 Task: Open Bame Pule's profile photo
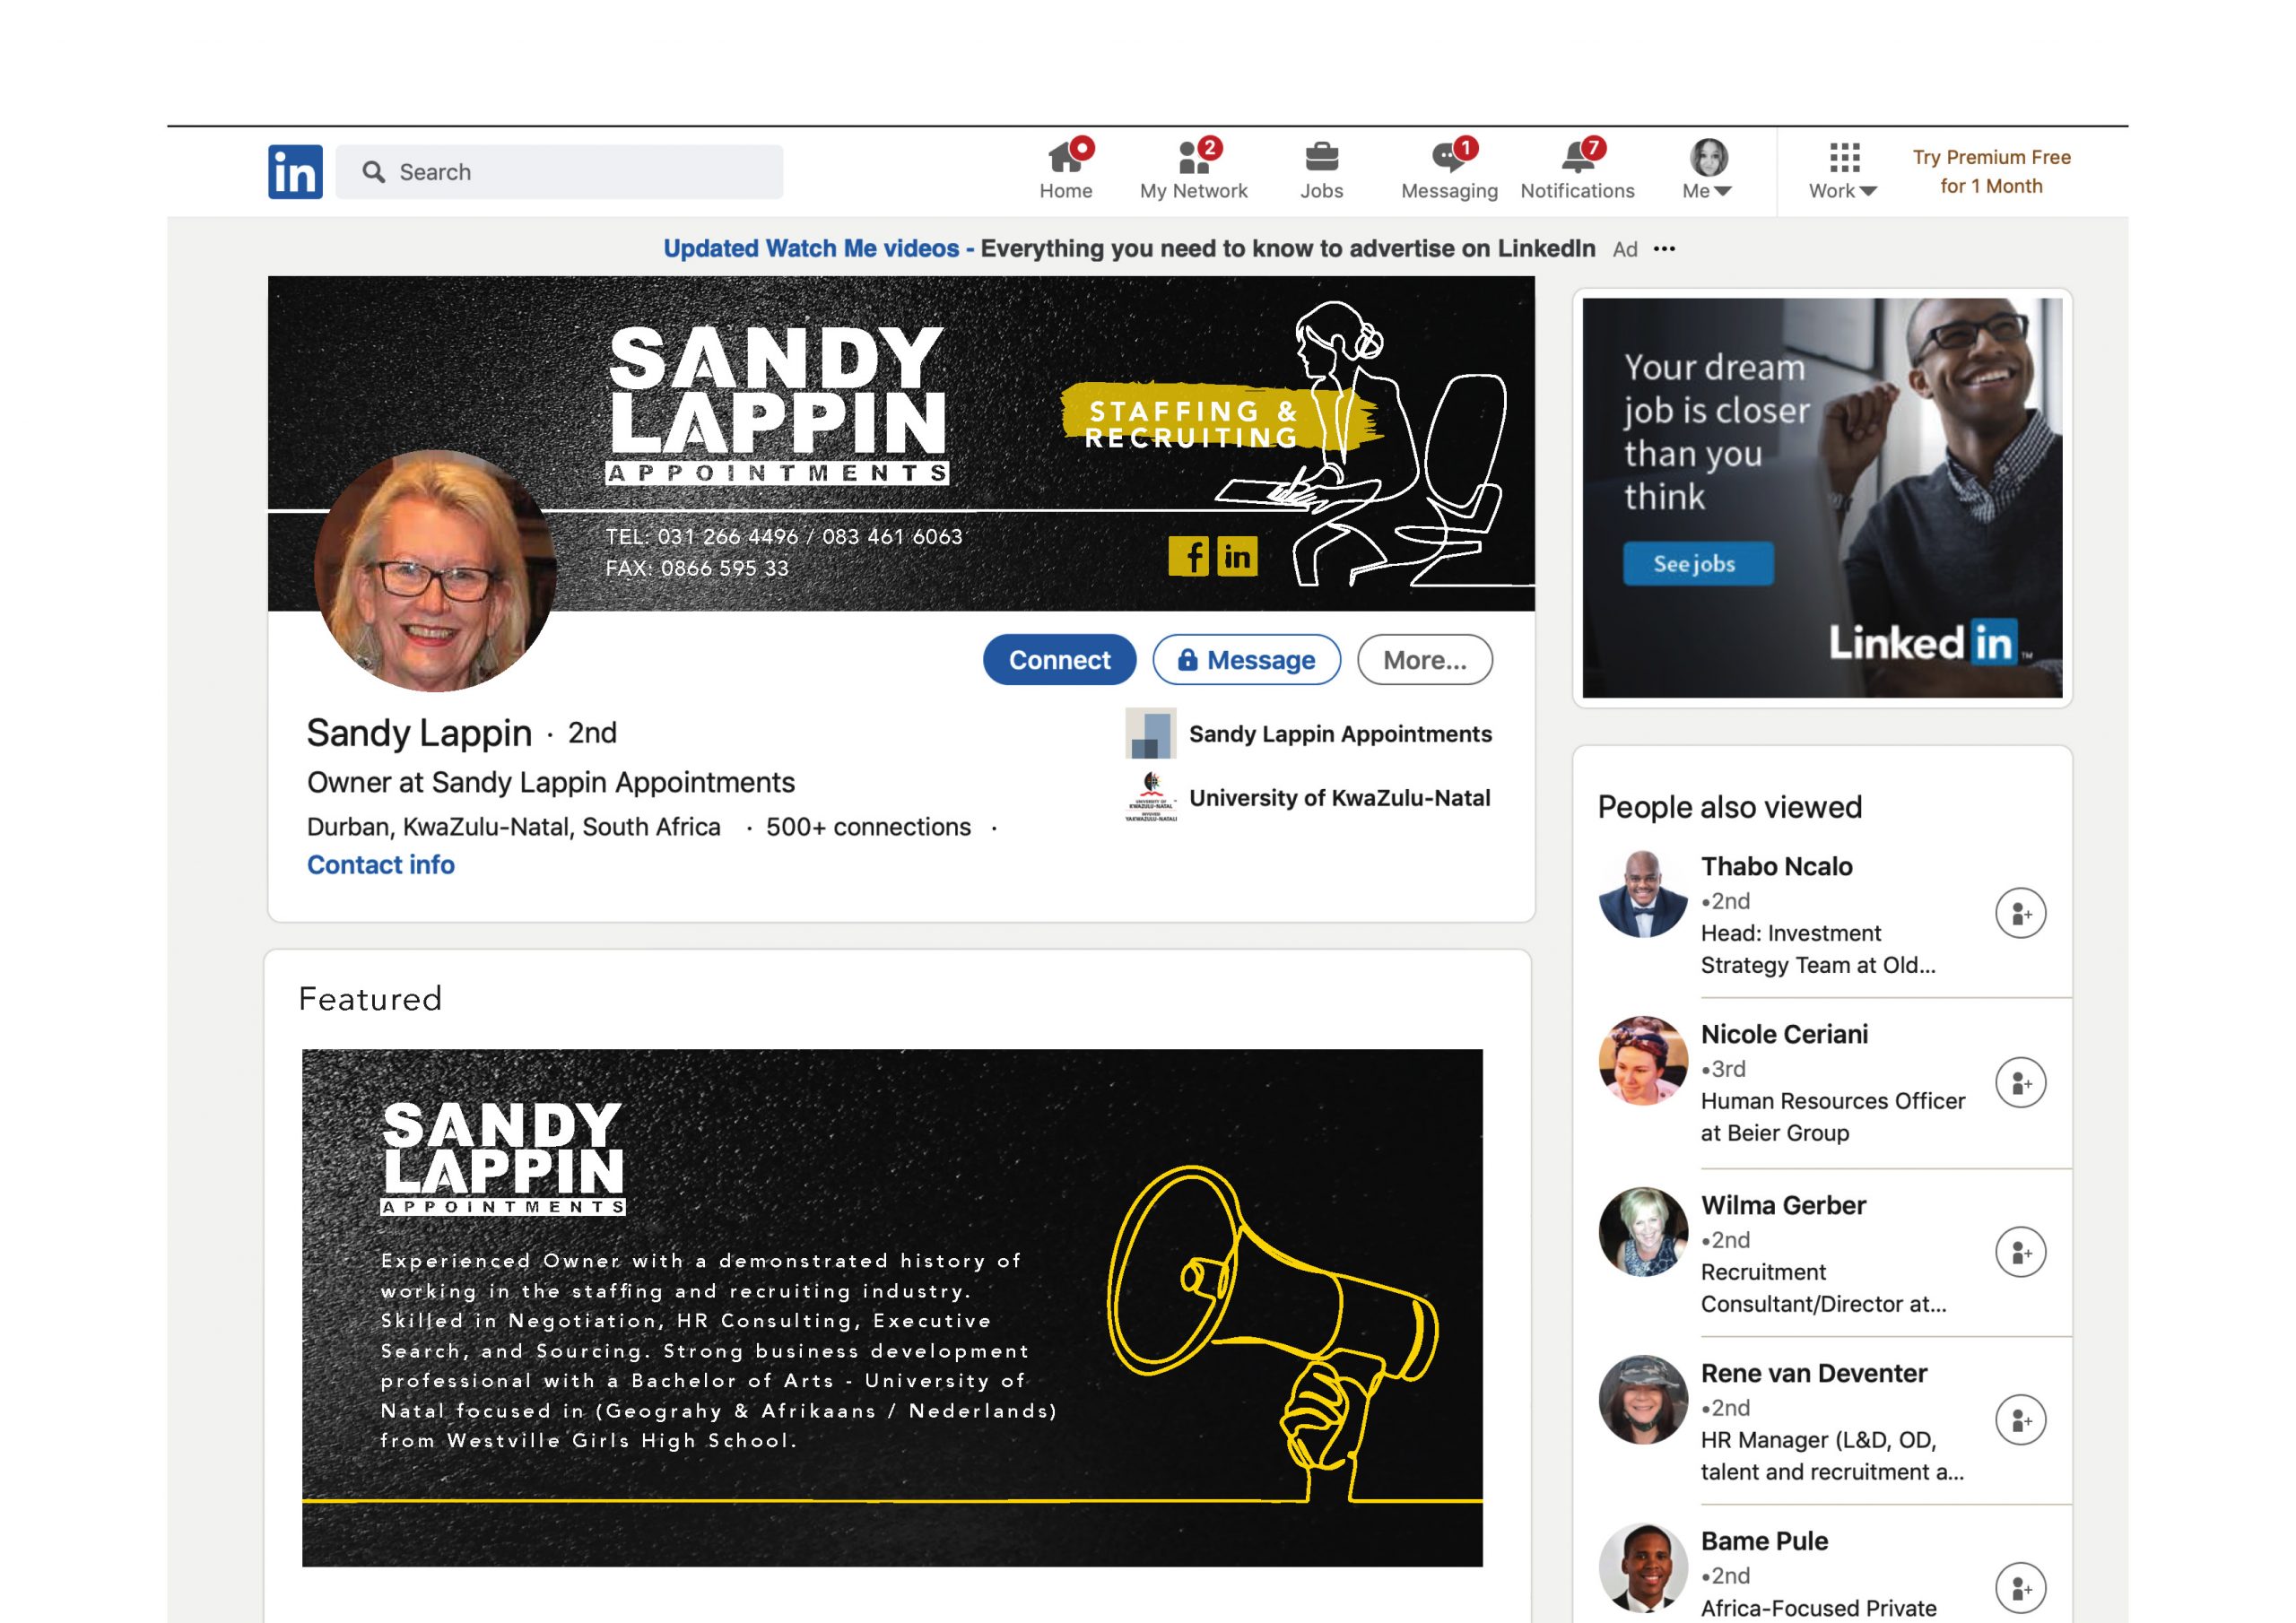click(1642, 1567)
